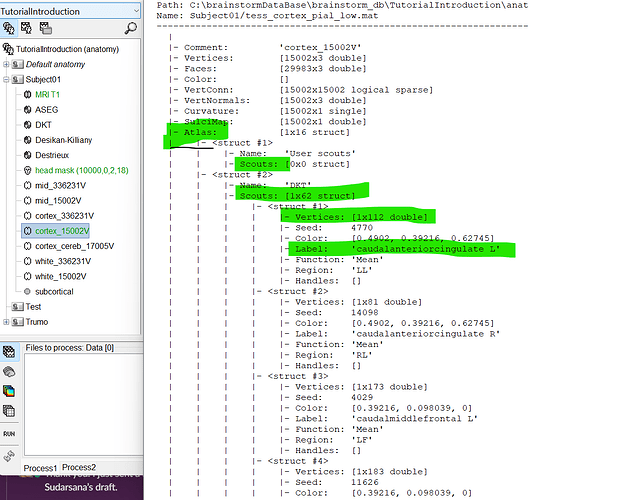Switch to anatomy view icon
This screenshot has width=621, height=500.
click(x=9, y=28)
